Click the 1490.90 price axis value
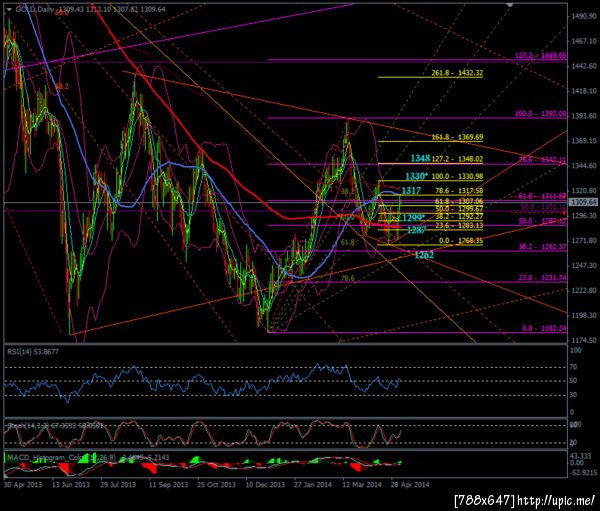Viewport: 600px width, 511px height. click(x=584, y=16)
